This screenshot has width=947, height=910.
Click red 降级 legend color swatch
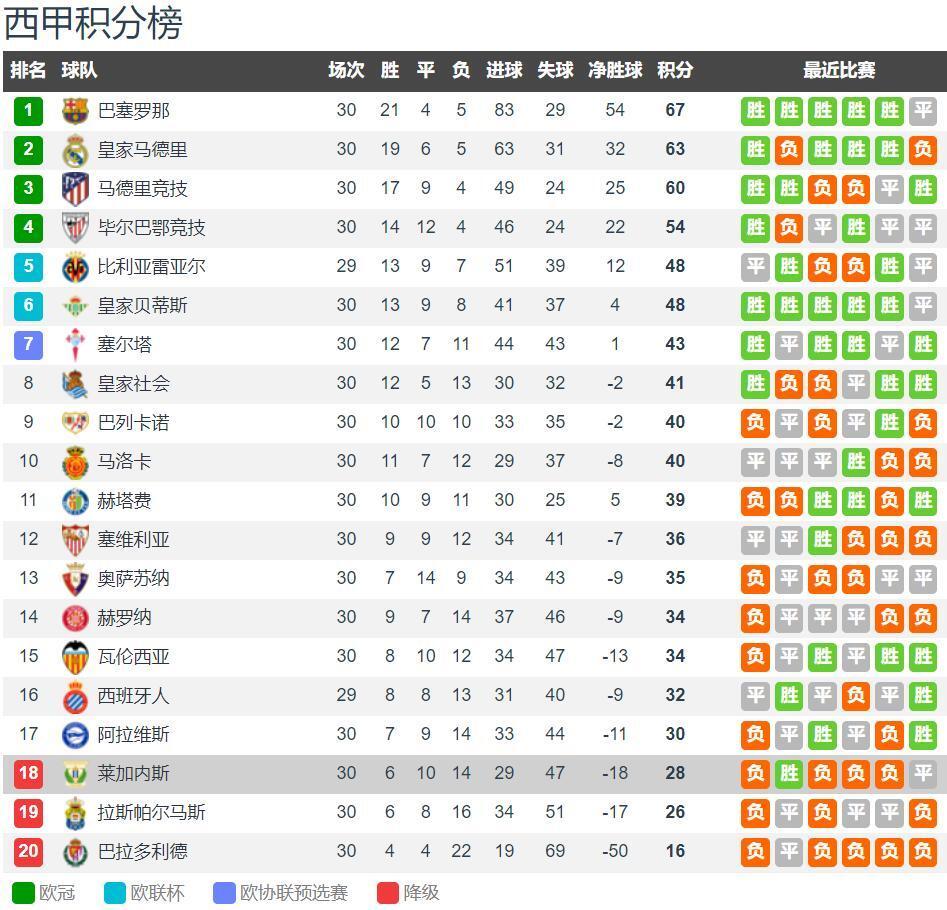tap(388, 893)
